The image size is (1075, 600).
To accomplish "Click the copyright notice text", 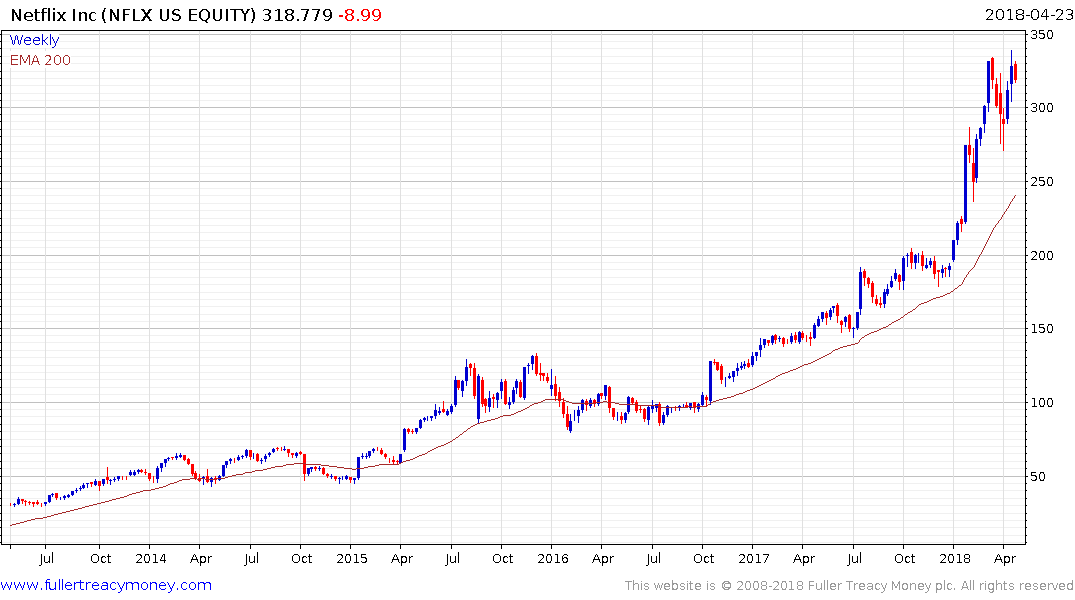I will (849, 586).
